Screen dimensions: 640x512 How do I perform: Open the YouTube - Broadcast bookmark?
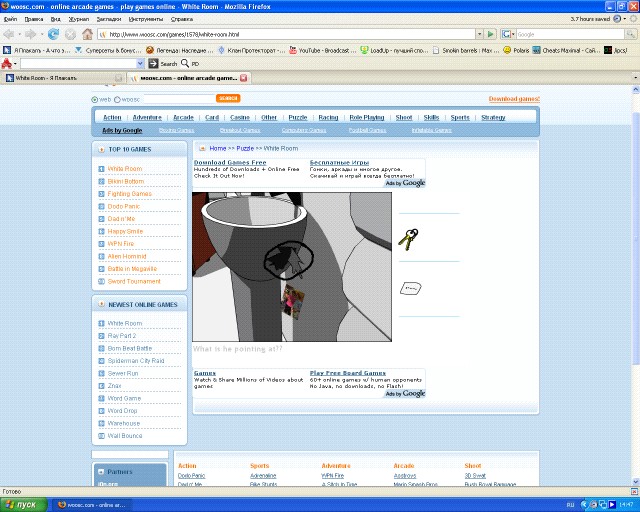(x=323, y=51)
